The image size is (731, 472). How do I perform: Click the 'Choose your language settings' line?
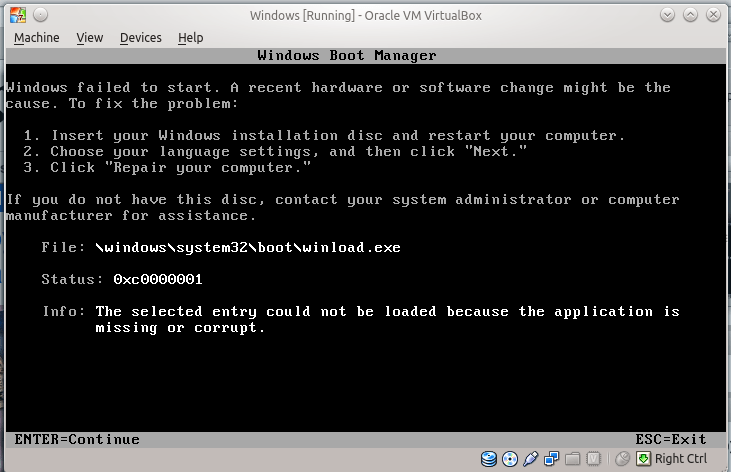[275, 152]
